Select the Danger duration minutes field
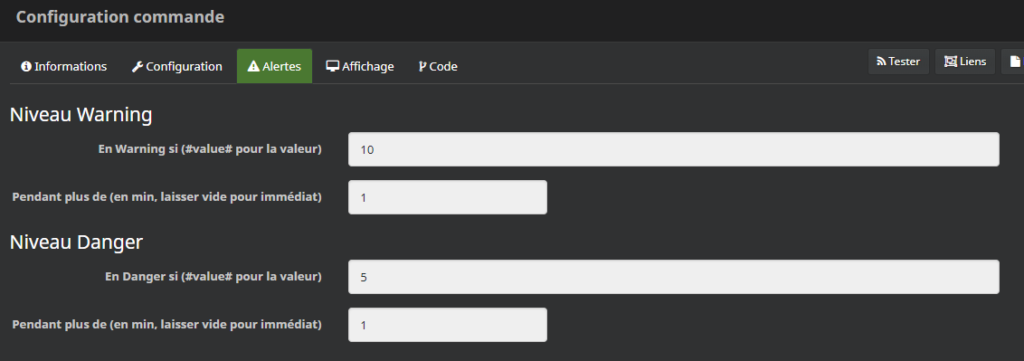 click(447, 324)
